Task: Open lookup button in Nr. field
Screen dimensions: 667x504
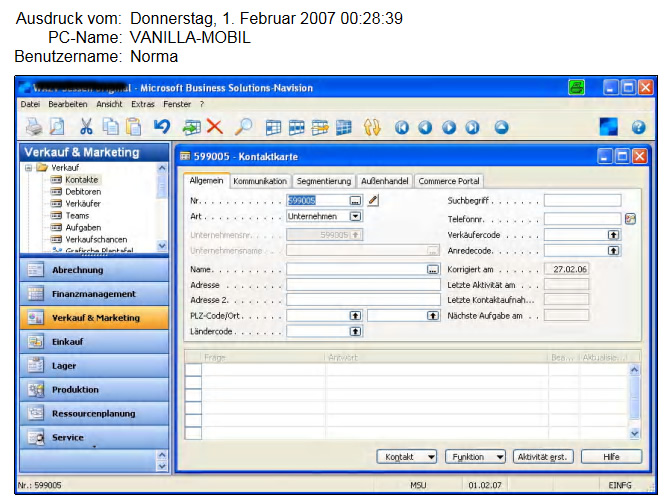Action: 355,200
